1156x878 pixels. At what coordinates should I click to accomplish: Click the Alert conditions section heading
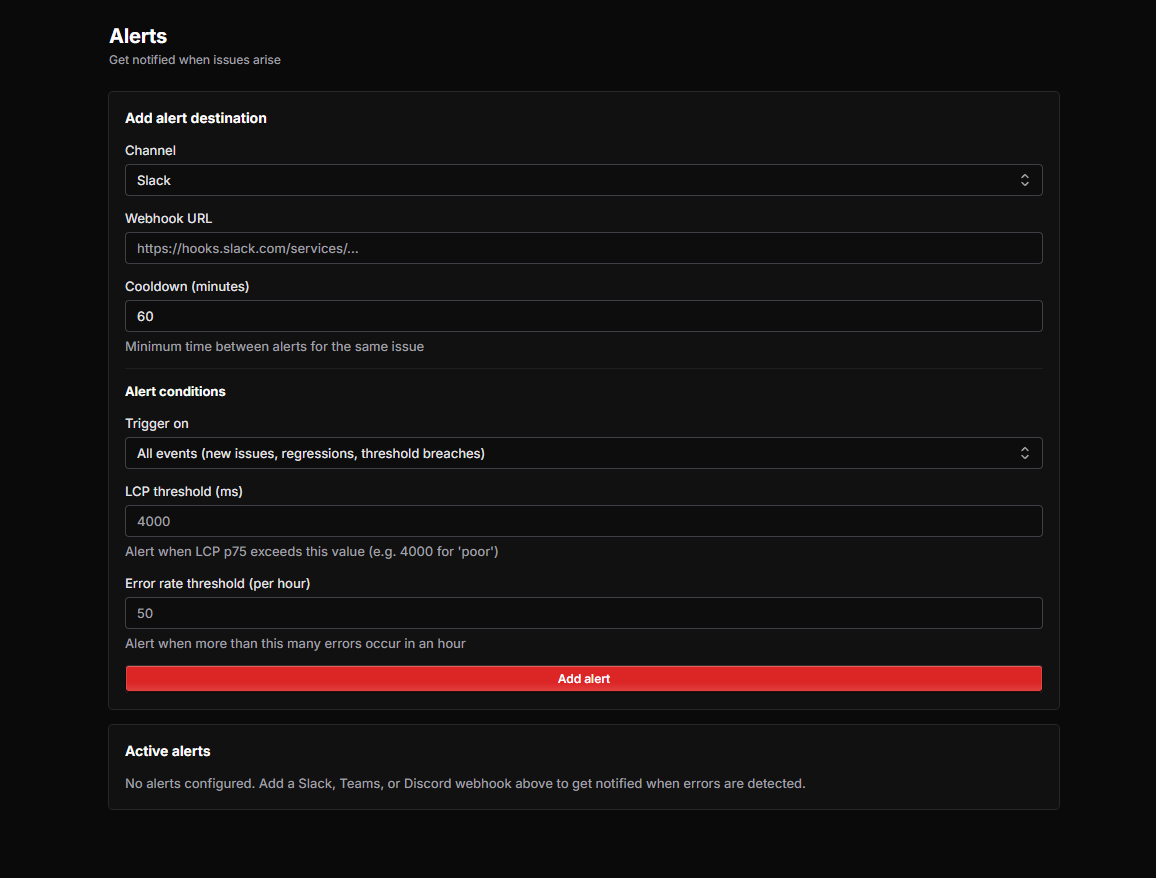click(x=175, y=391)
